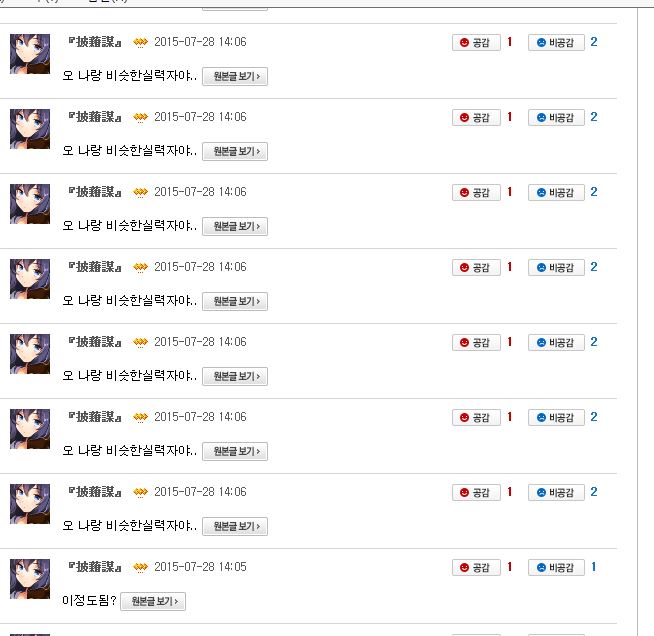This screenshot has width=654, height=636.
Task: Click the vertical scrollbar track at the right edge
Action: pyautogui.click(x=646, y=321)
